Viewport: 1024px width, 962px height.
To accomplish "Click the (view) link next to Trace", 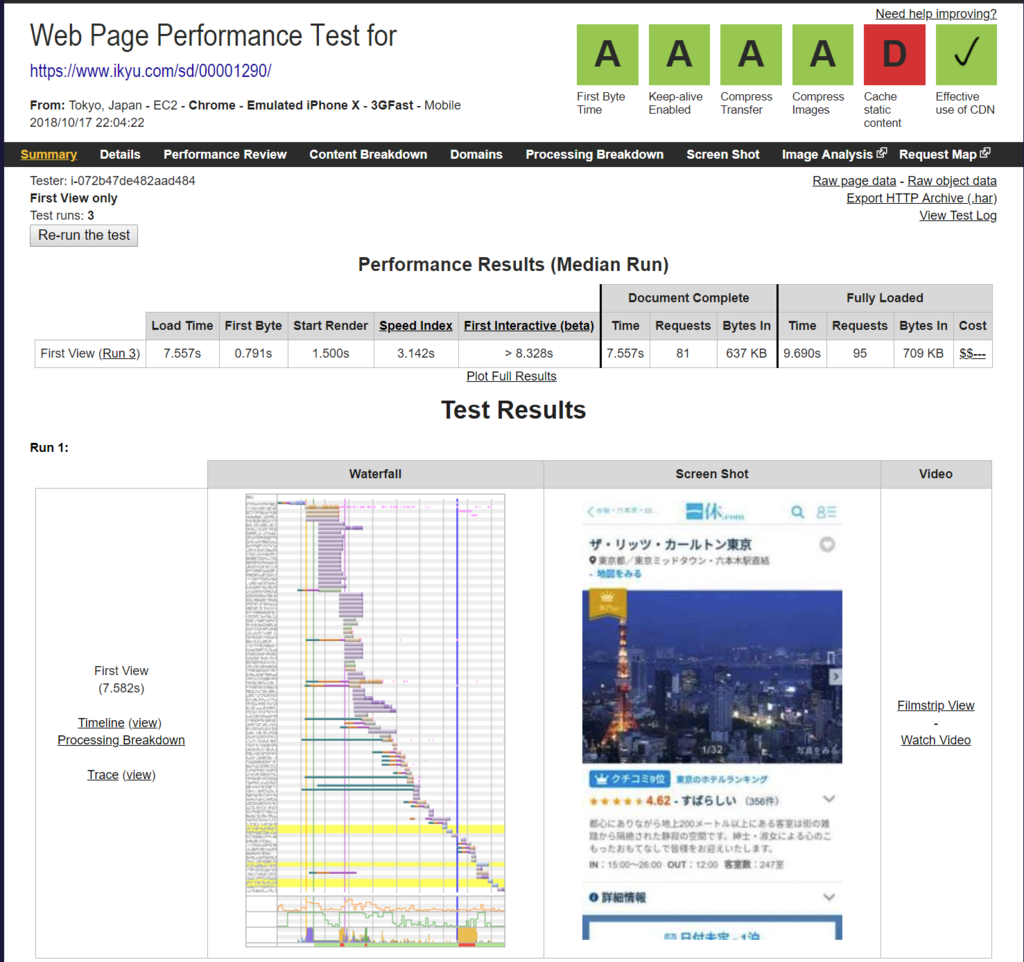I will coord(139,775).
